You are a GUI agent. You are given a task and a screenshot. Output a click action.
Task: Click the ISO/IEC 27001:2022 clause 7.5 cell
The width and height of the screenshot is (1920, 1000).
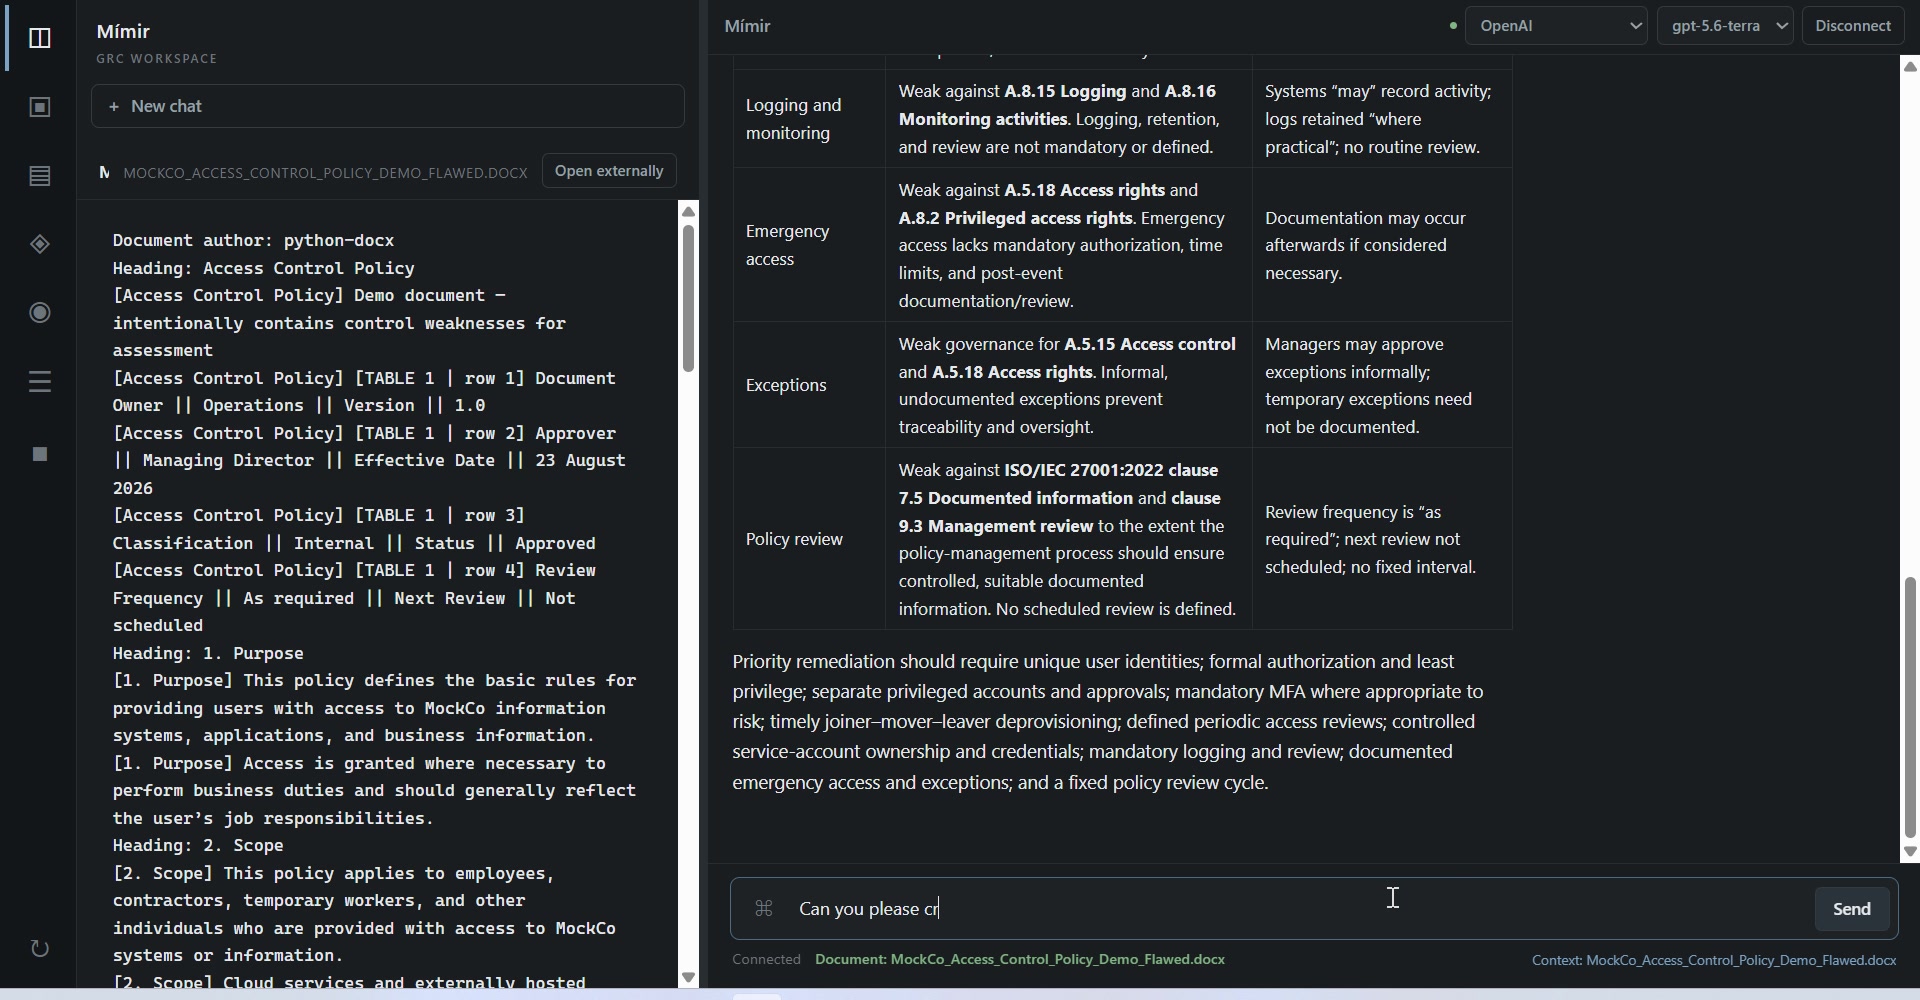pos(1068,539)
